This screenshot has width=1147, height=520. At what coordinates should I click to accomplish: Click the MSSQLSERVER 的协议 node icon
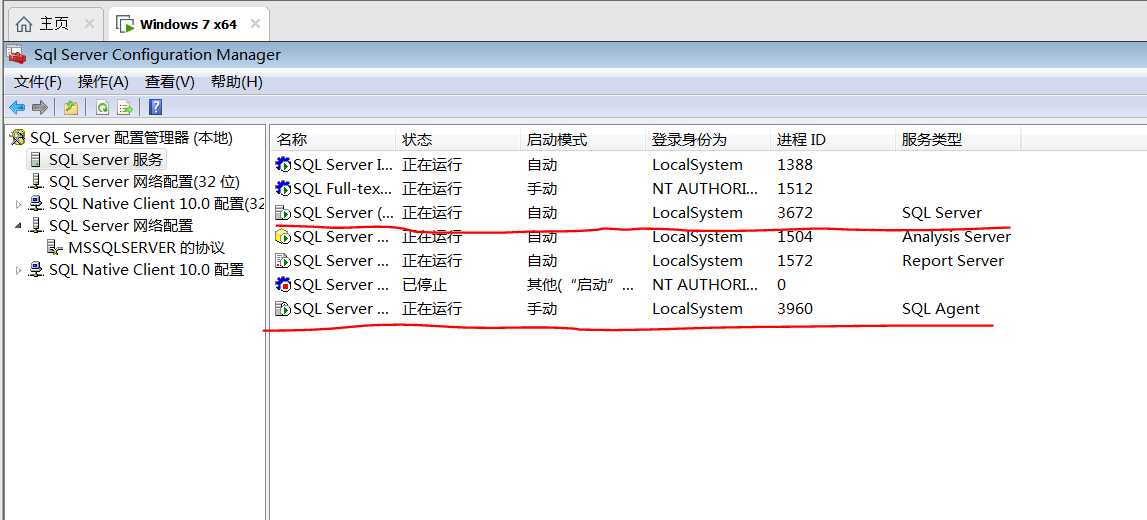pos(55,248)
